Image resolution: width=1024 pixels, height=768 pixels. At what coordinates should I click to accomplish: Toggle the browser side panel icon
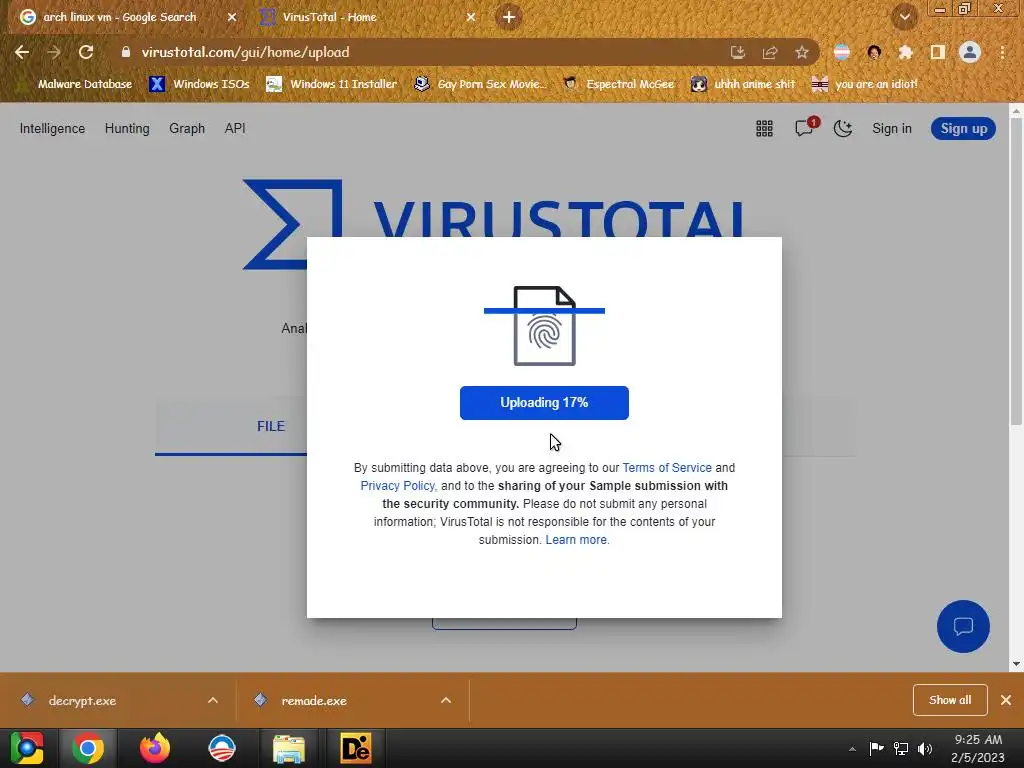(938, 52)
